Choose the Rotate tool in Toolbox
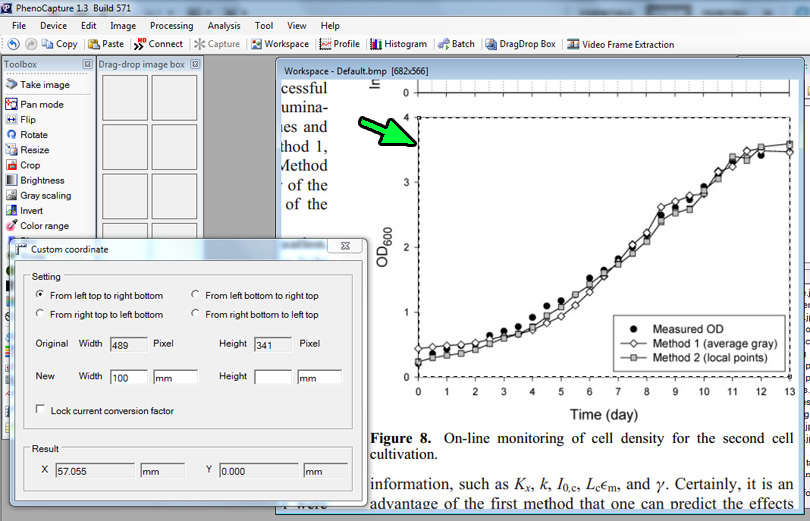 (33, 135)
